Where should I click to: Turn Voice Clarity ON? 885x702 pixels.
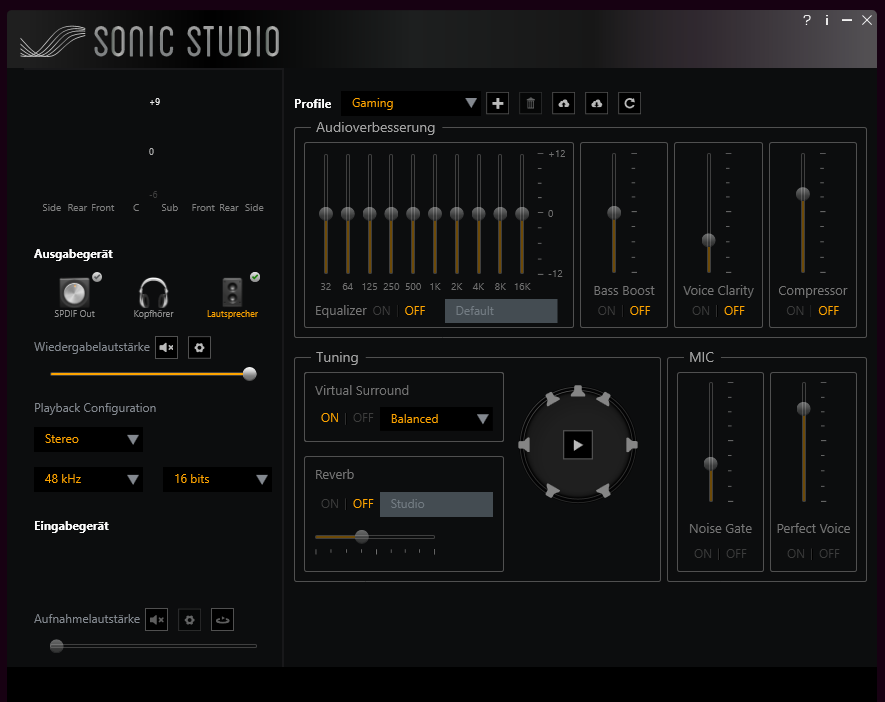tap(701, 311)
